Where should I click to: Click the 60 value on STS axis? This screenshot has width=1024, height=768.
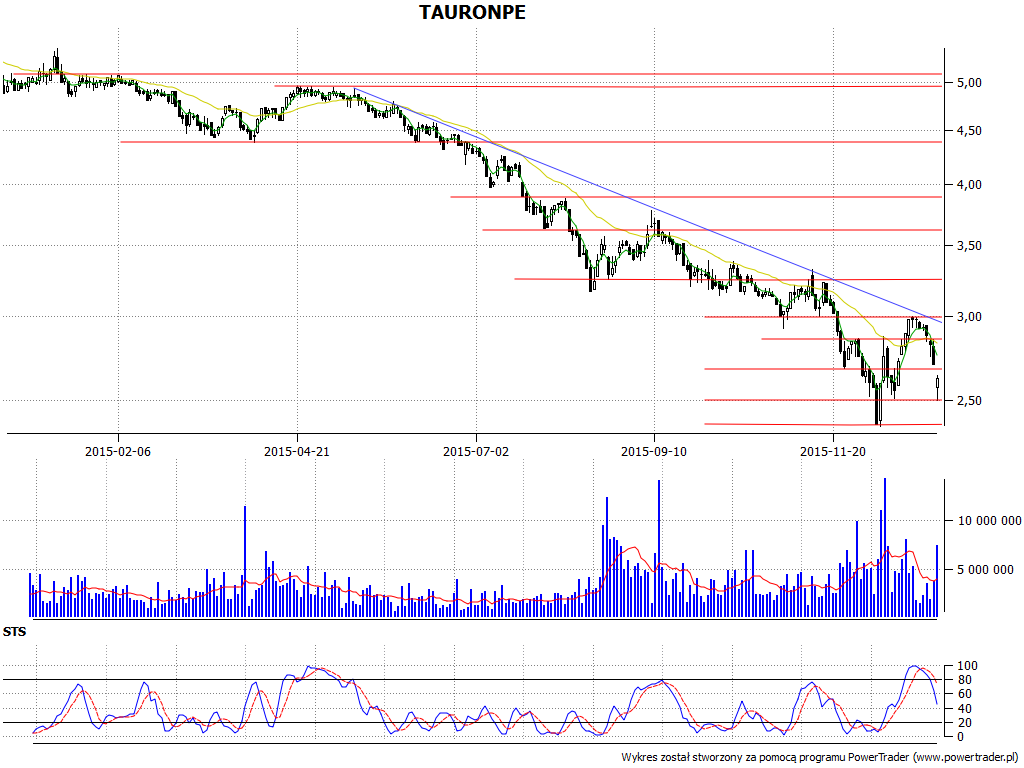point(964,694)
